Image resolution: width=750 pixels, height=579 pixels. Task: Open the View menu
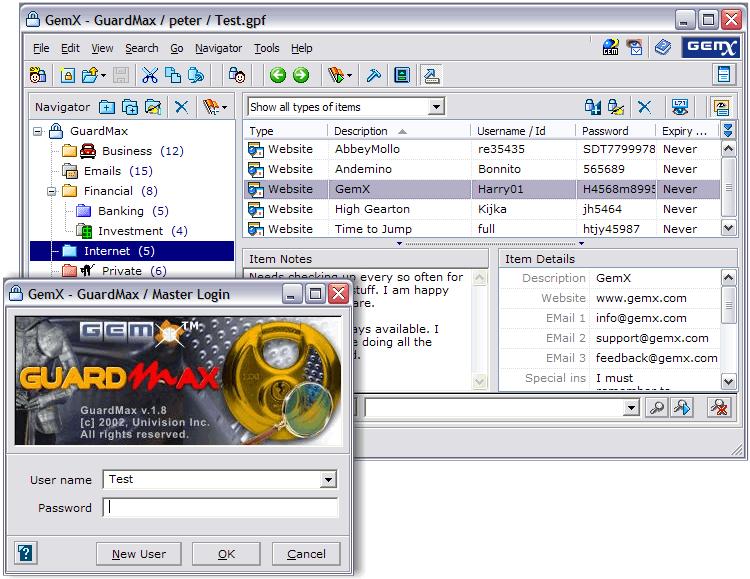102,48
